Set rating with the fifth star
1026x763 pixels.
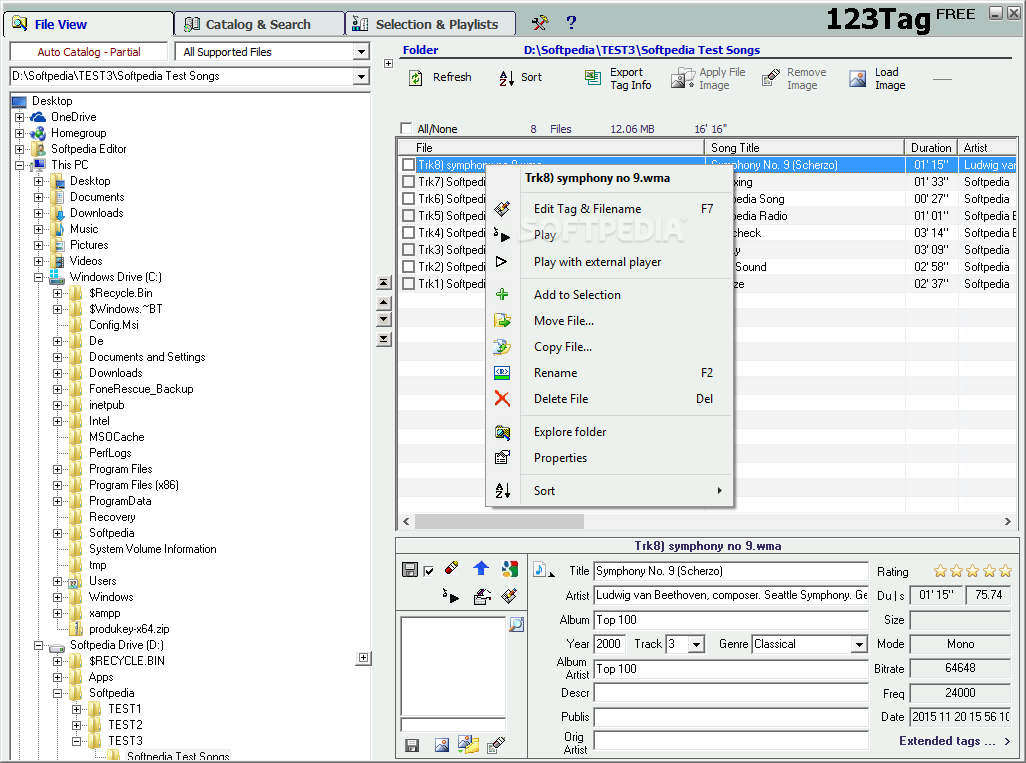pos(1005,571)
